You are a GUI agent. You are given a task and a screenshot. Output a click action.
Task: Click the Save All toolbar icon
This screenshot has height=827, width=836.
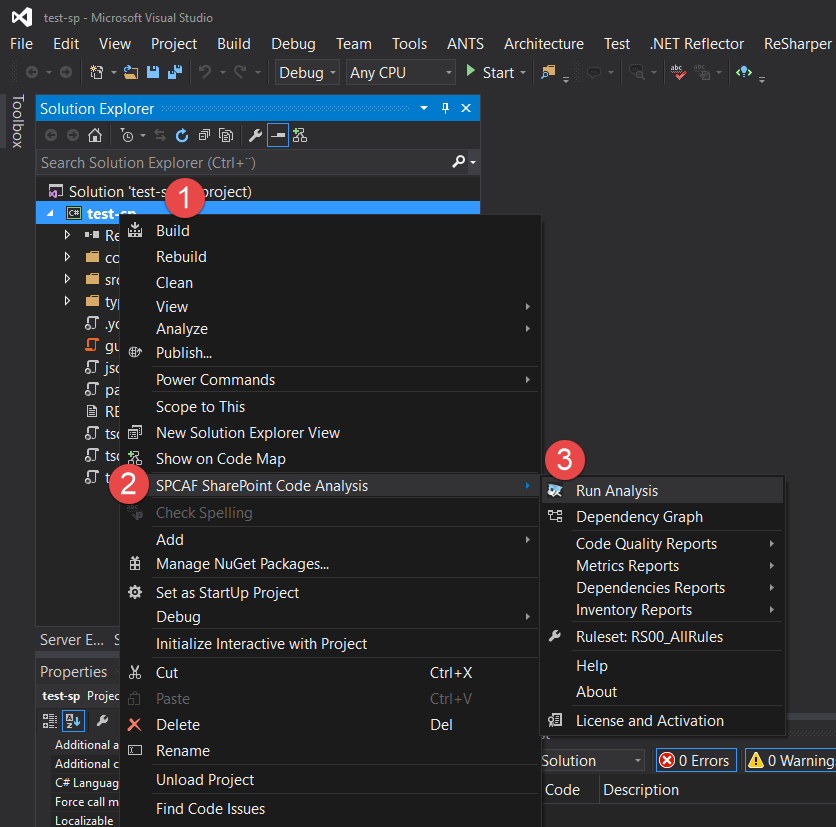pos(175,72)
